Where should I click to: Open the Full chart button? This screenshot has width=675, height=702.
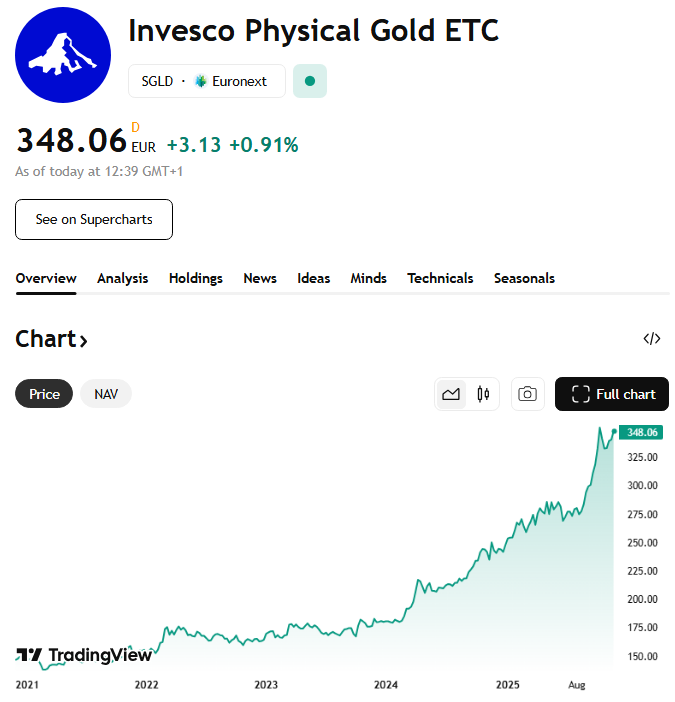[x=612, y=394]
